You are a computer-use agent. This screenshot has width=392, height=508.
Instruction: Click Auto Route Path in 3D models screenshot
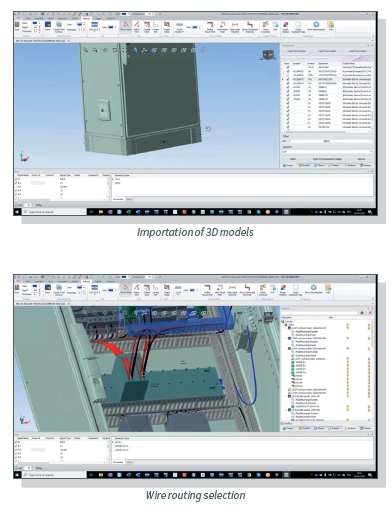tap(222, 27)
